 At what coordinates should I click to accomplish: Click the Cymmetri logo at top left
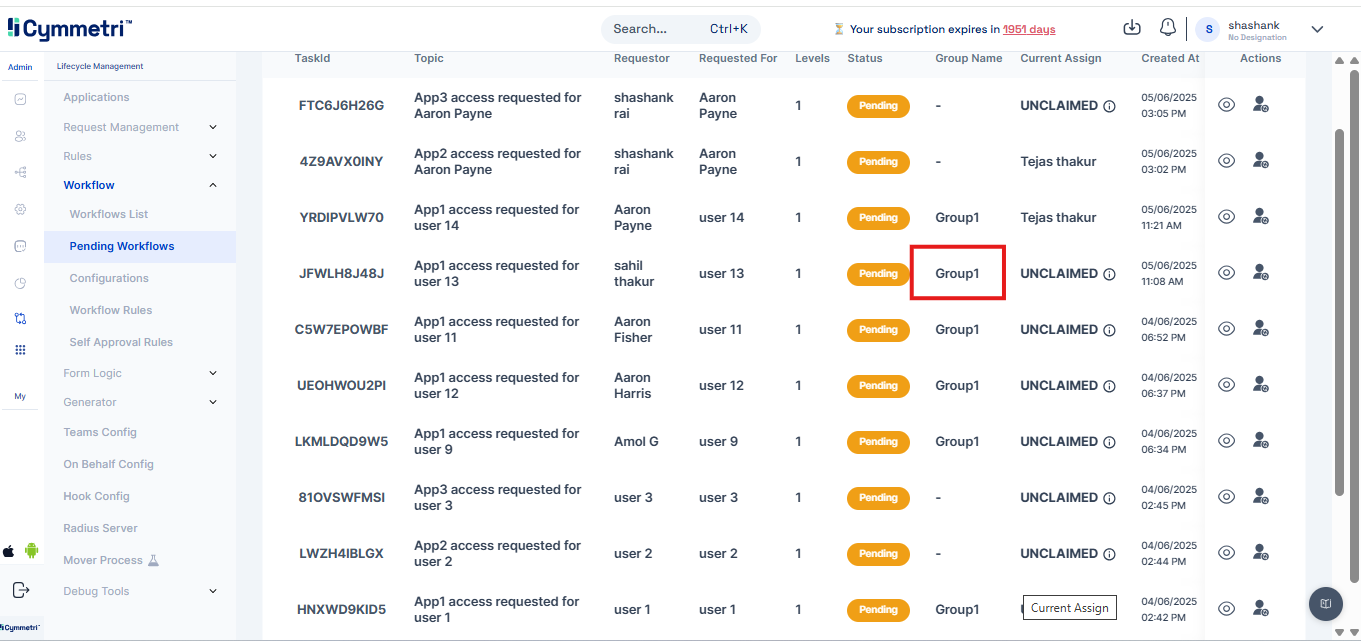69,29
